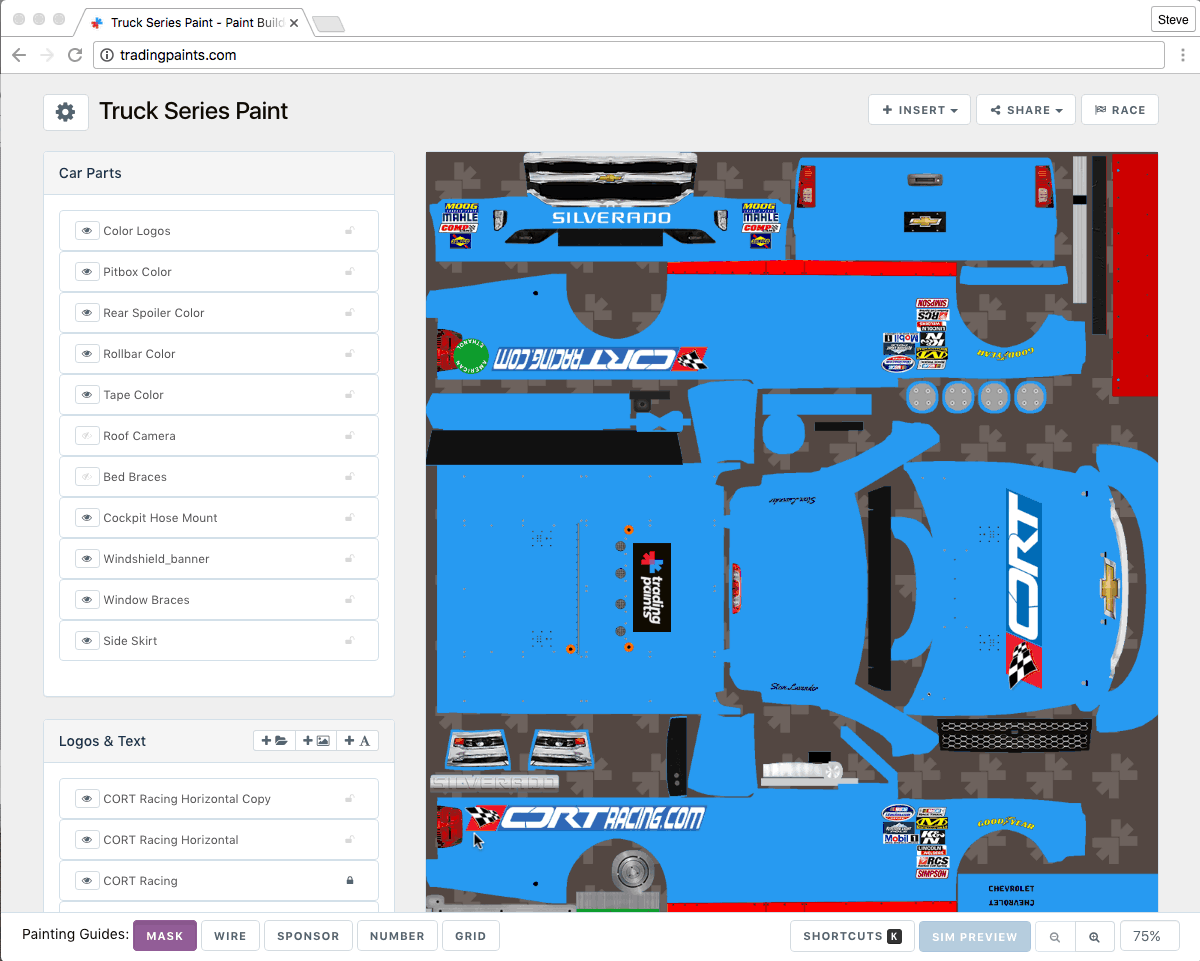Viewport: 1200px width, 961px height.
Task: Toggle the Mask painting guide
Action: pyautogui.click(x=165, y=936)
